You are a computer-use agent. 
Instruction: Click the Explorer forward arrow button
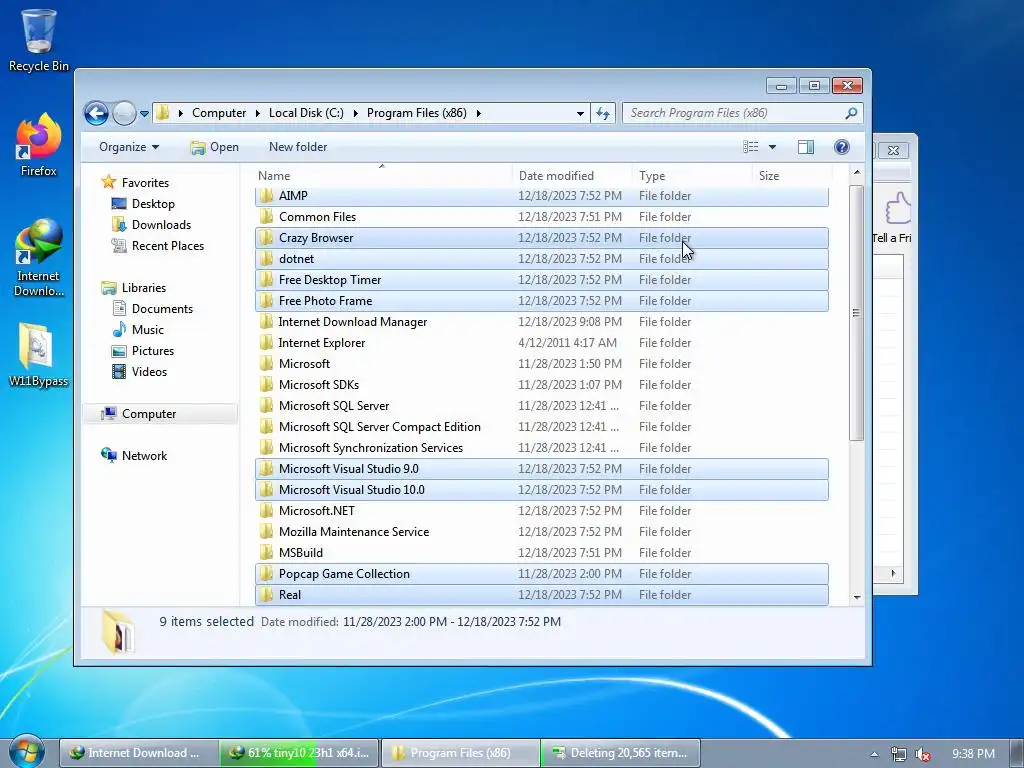point(124,114)
